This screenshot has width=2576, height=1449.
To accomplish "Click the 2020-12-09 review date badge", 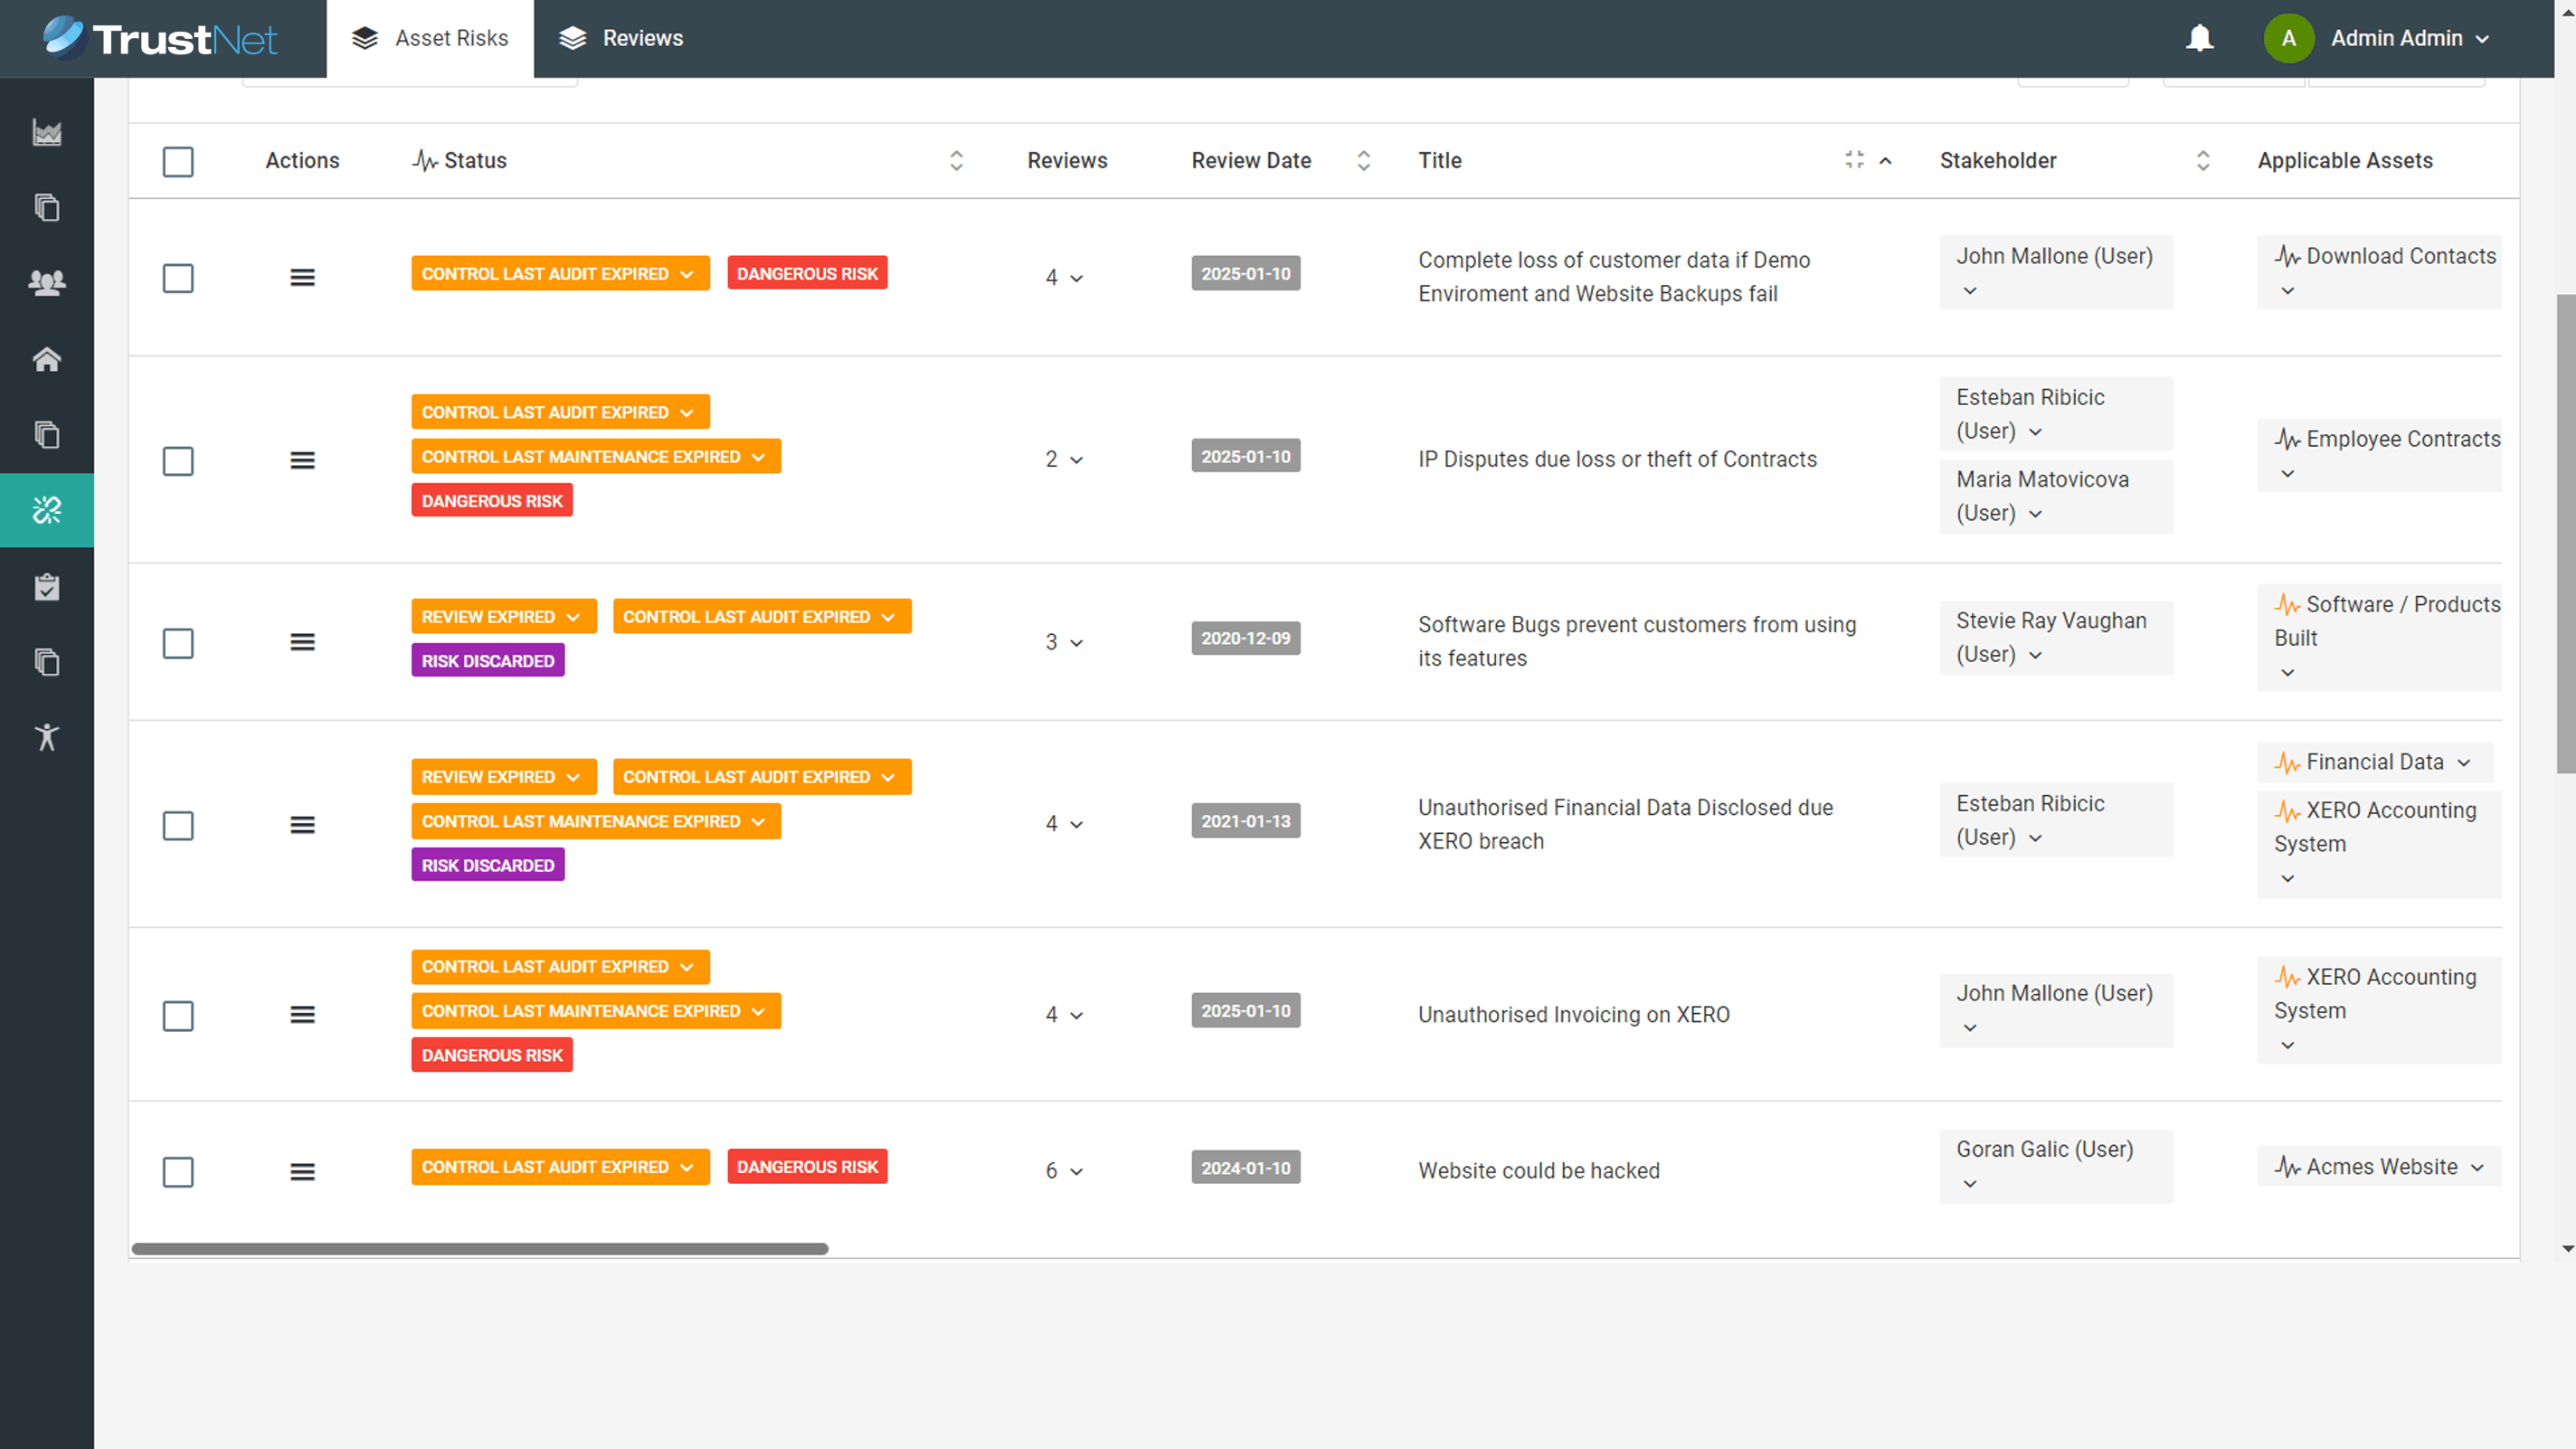I will click(1245, 638).
